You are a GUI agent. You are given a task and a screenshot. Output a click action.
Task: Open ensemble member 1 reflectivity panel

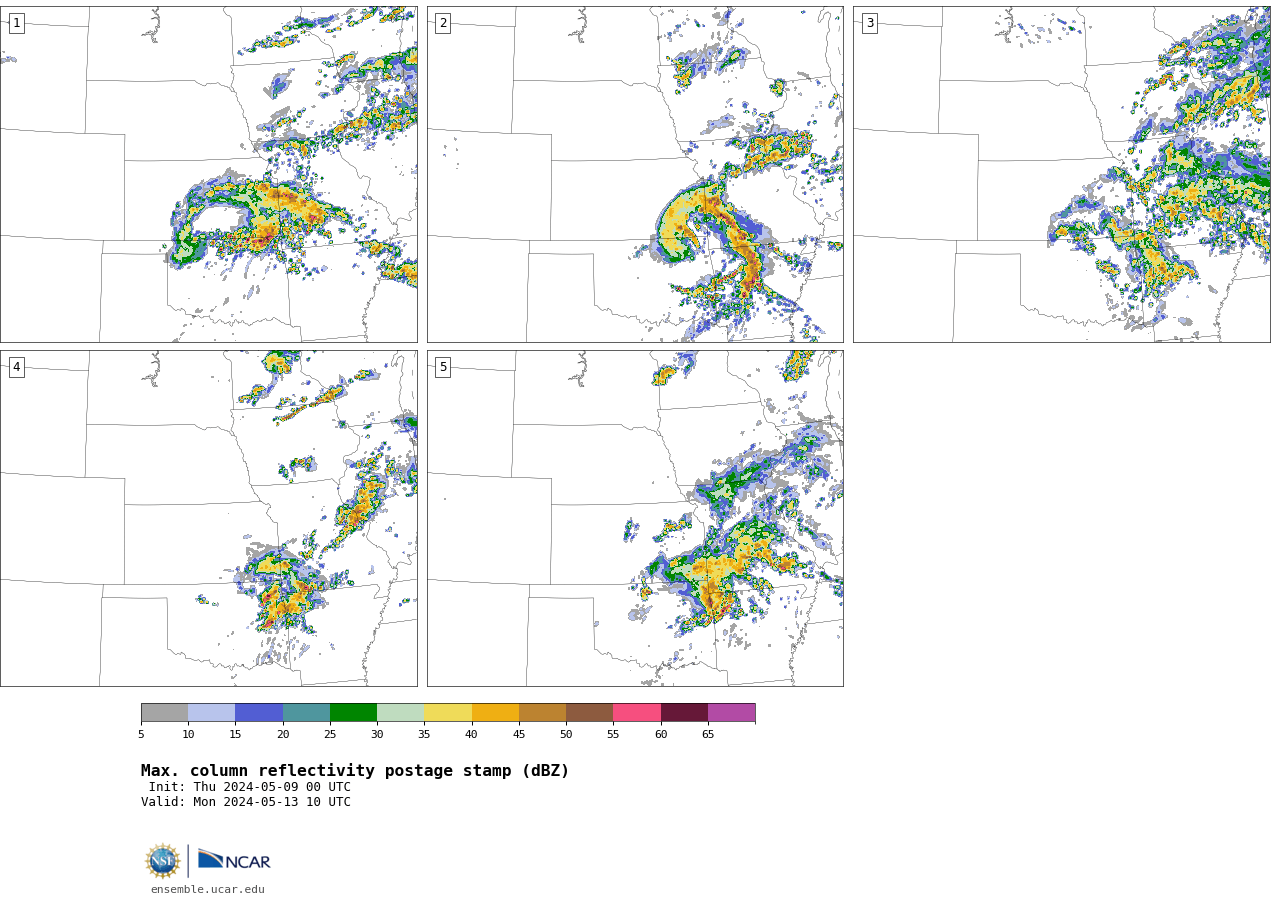pos(209,174)
